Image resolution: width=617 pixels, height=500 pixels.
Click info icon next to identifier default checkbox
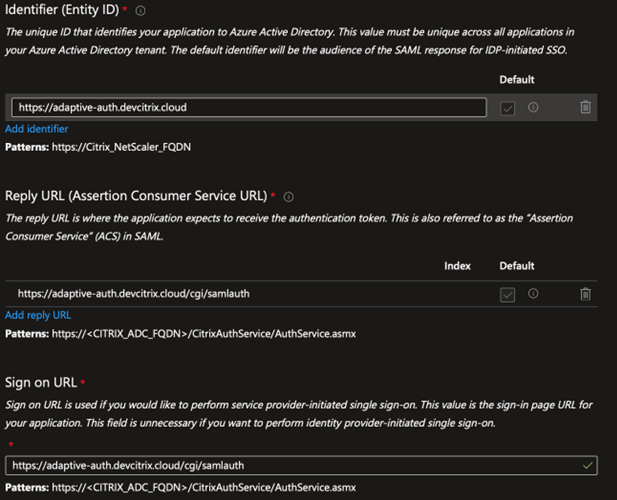[533, 107]
